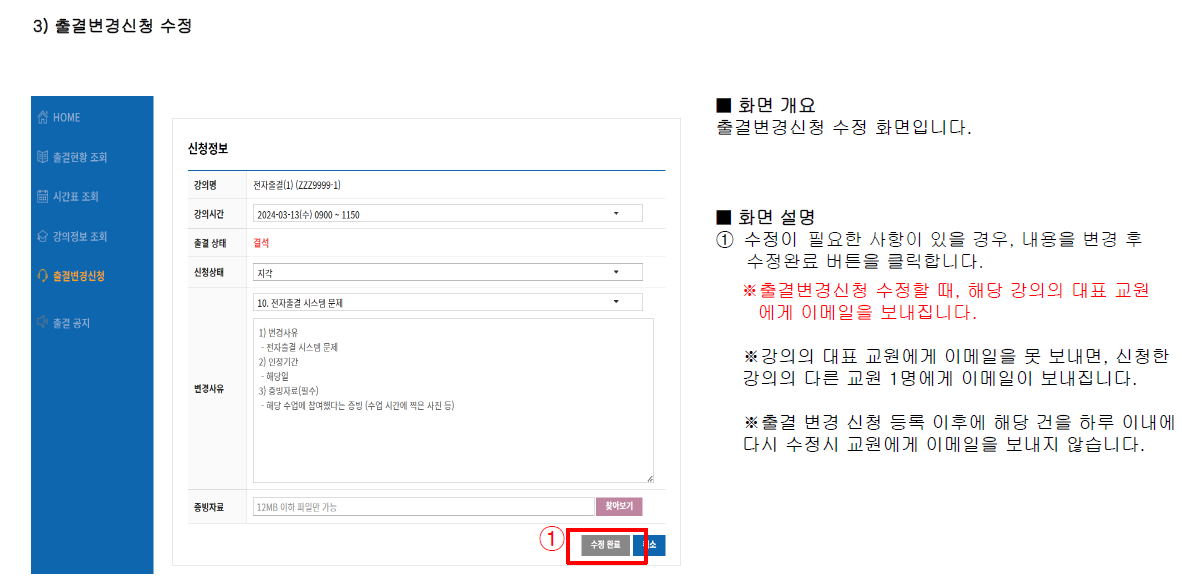1182x585 pixels.
Task: Click the 증빙자료 file path field
Action: [423, 507]
